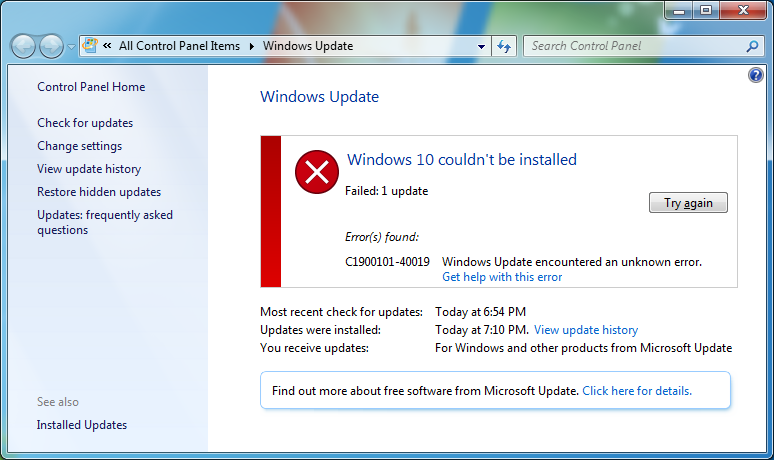
Task: Open Installed Updates under See also
Action: [x=82, y=425]
